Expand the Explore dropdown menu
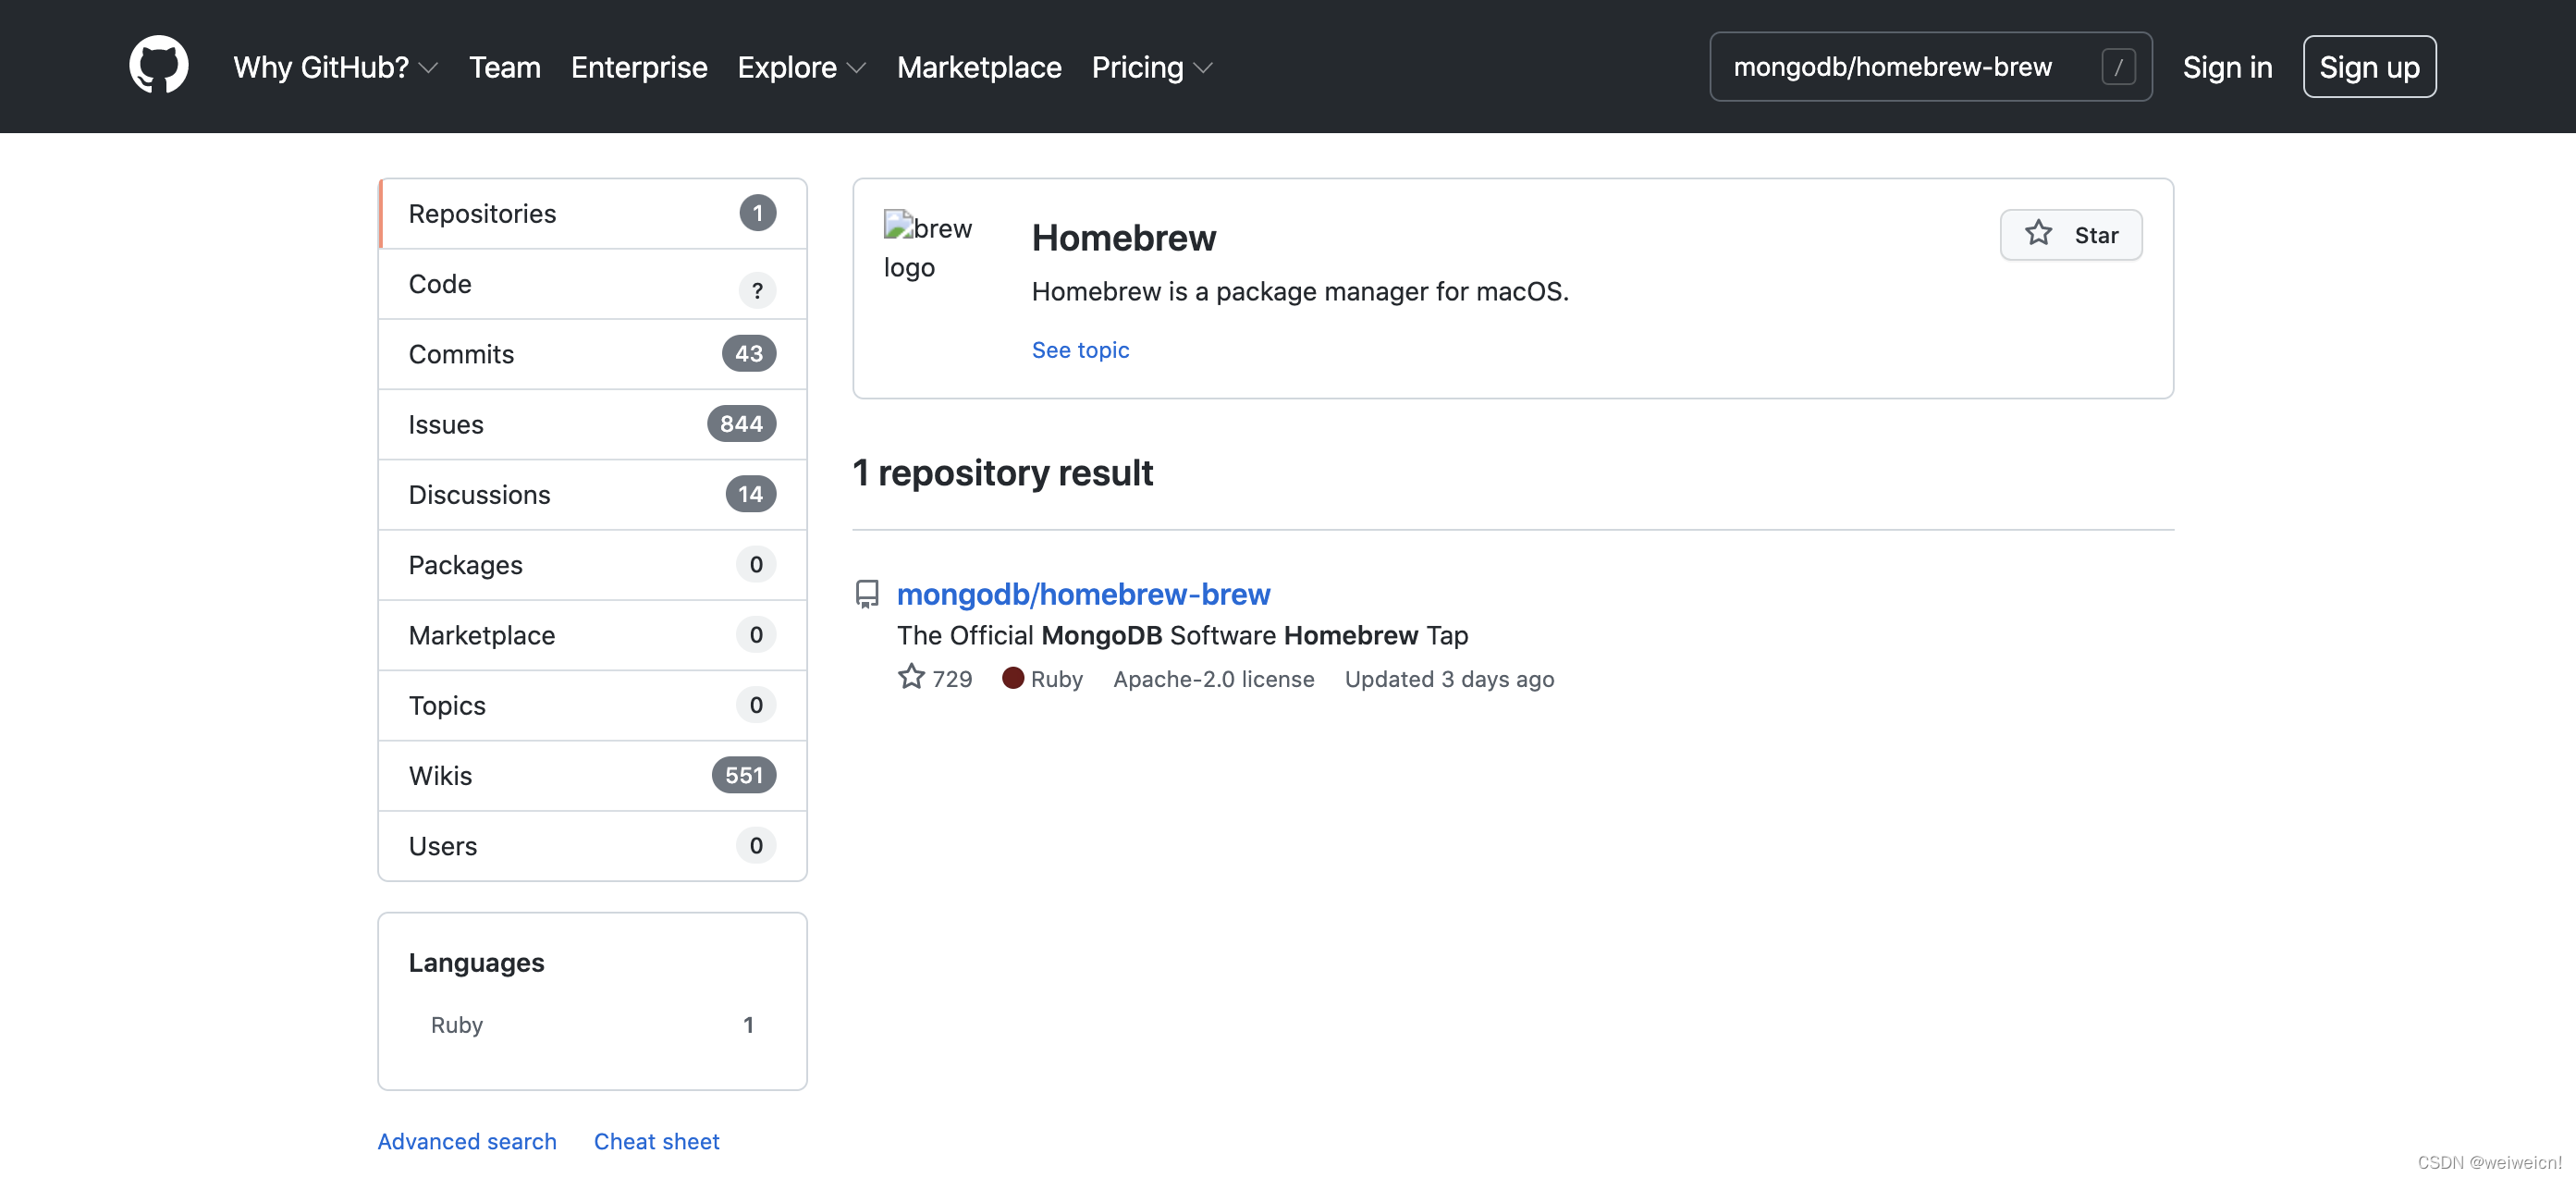 [802, 67]
